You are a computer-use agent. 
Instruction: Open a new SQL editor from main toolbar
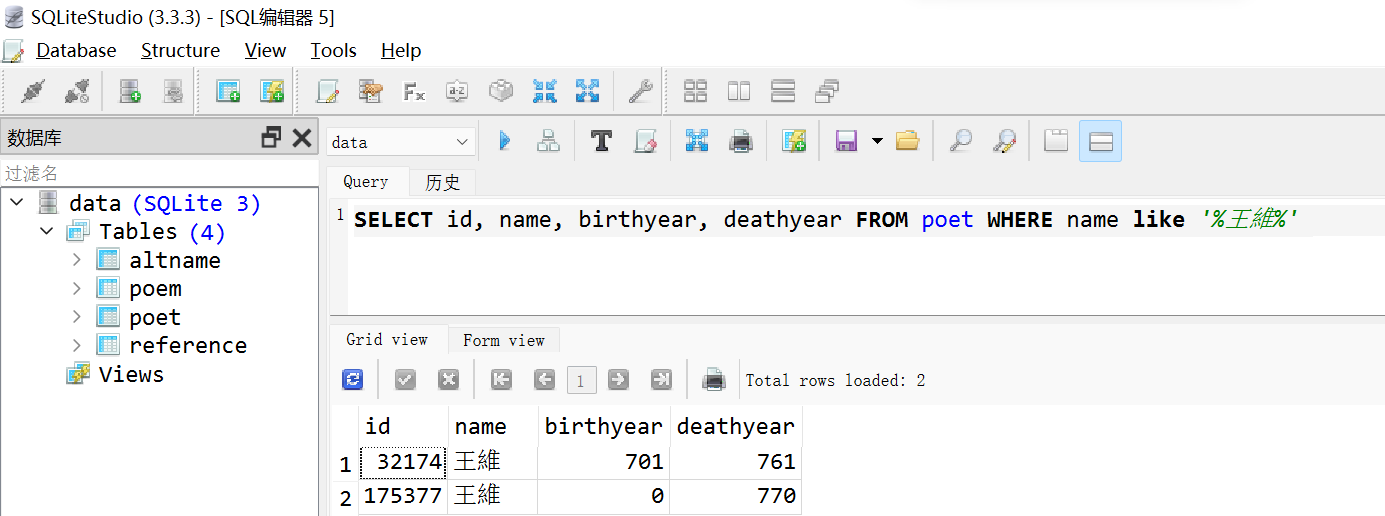[x=327, y=92]
